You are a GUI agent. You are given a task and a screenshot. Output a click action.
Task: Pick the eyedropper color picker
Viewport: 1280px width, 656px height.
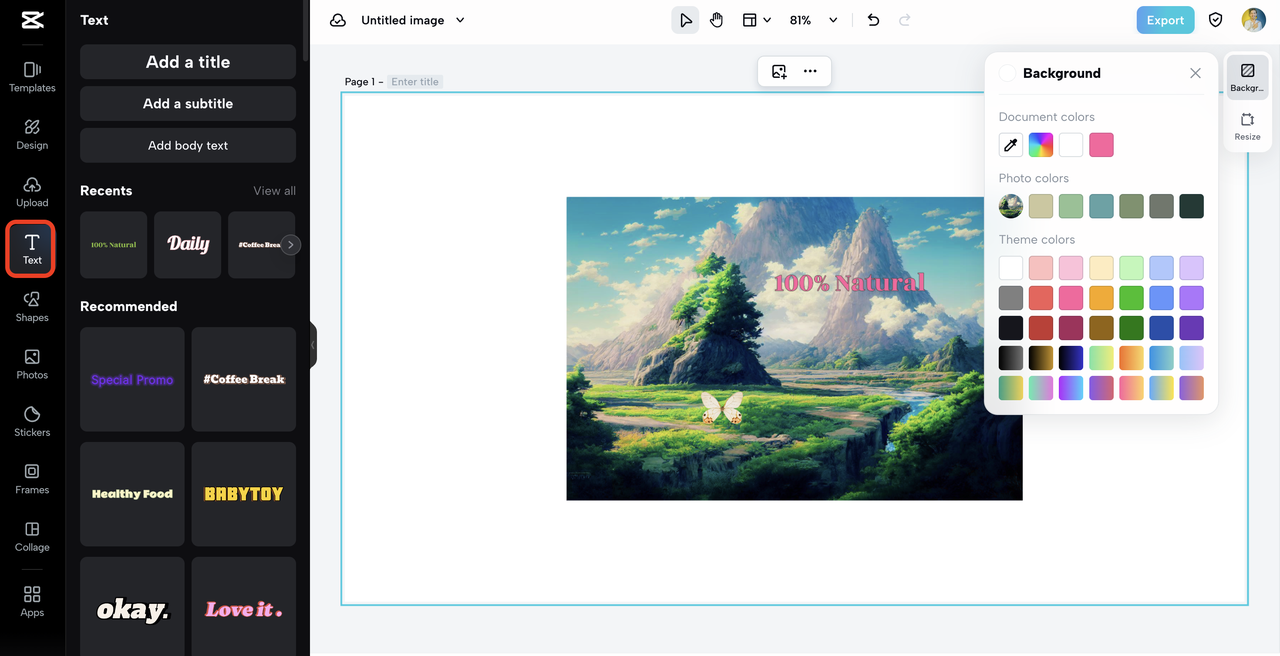pos(1011,145)
